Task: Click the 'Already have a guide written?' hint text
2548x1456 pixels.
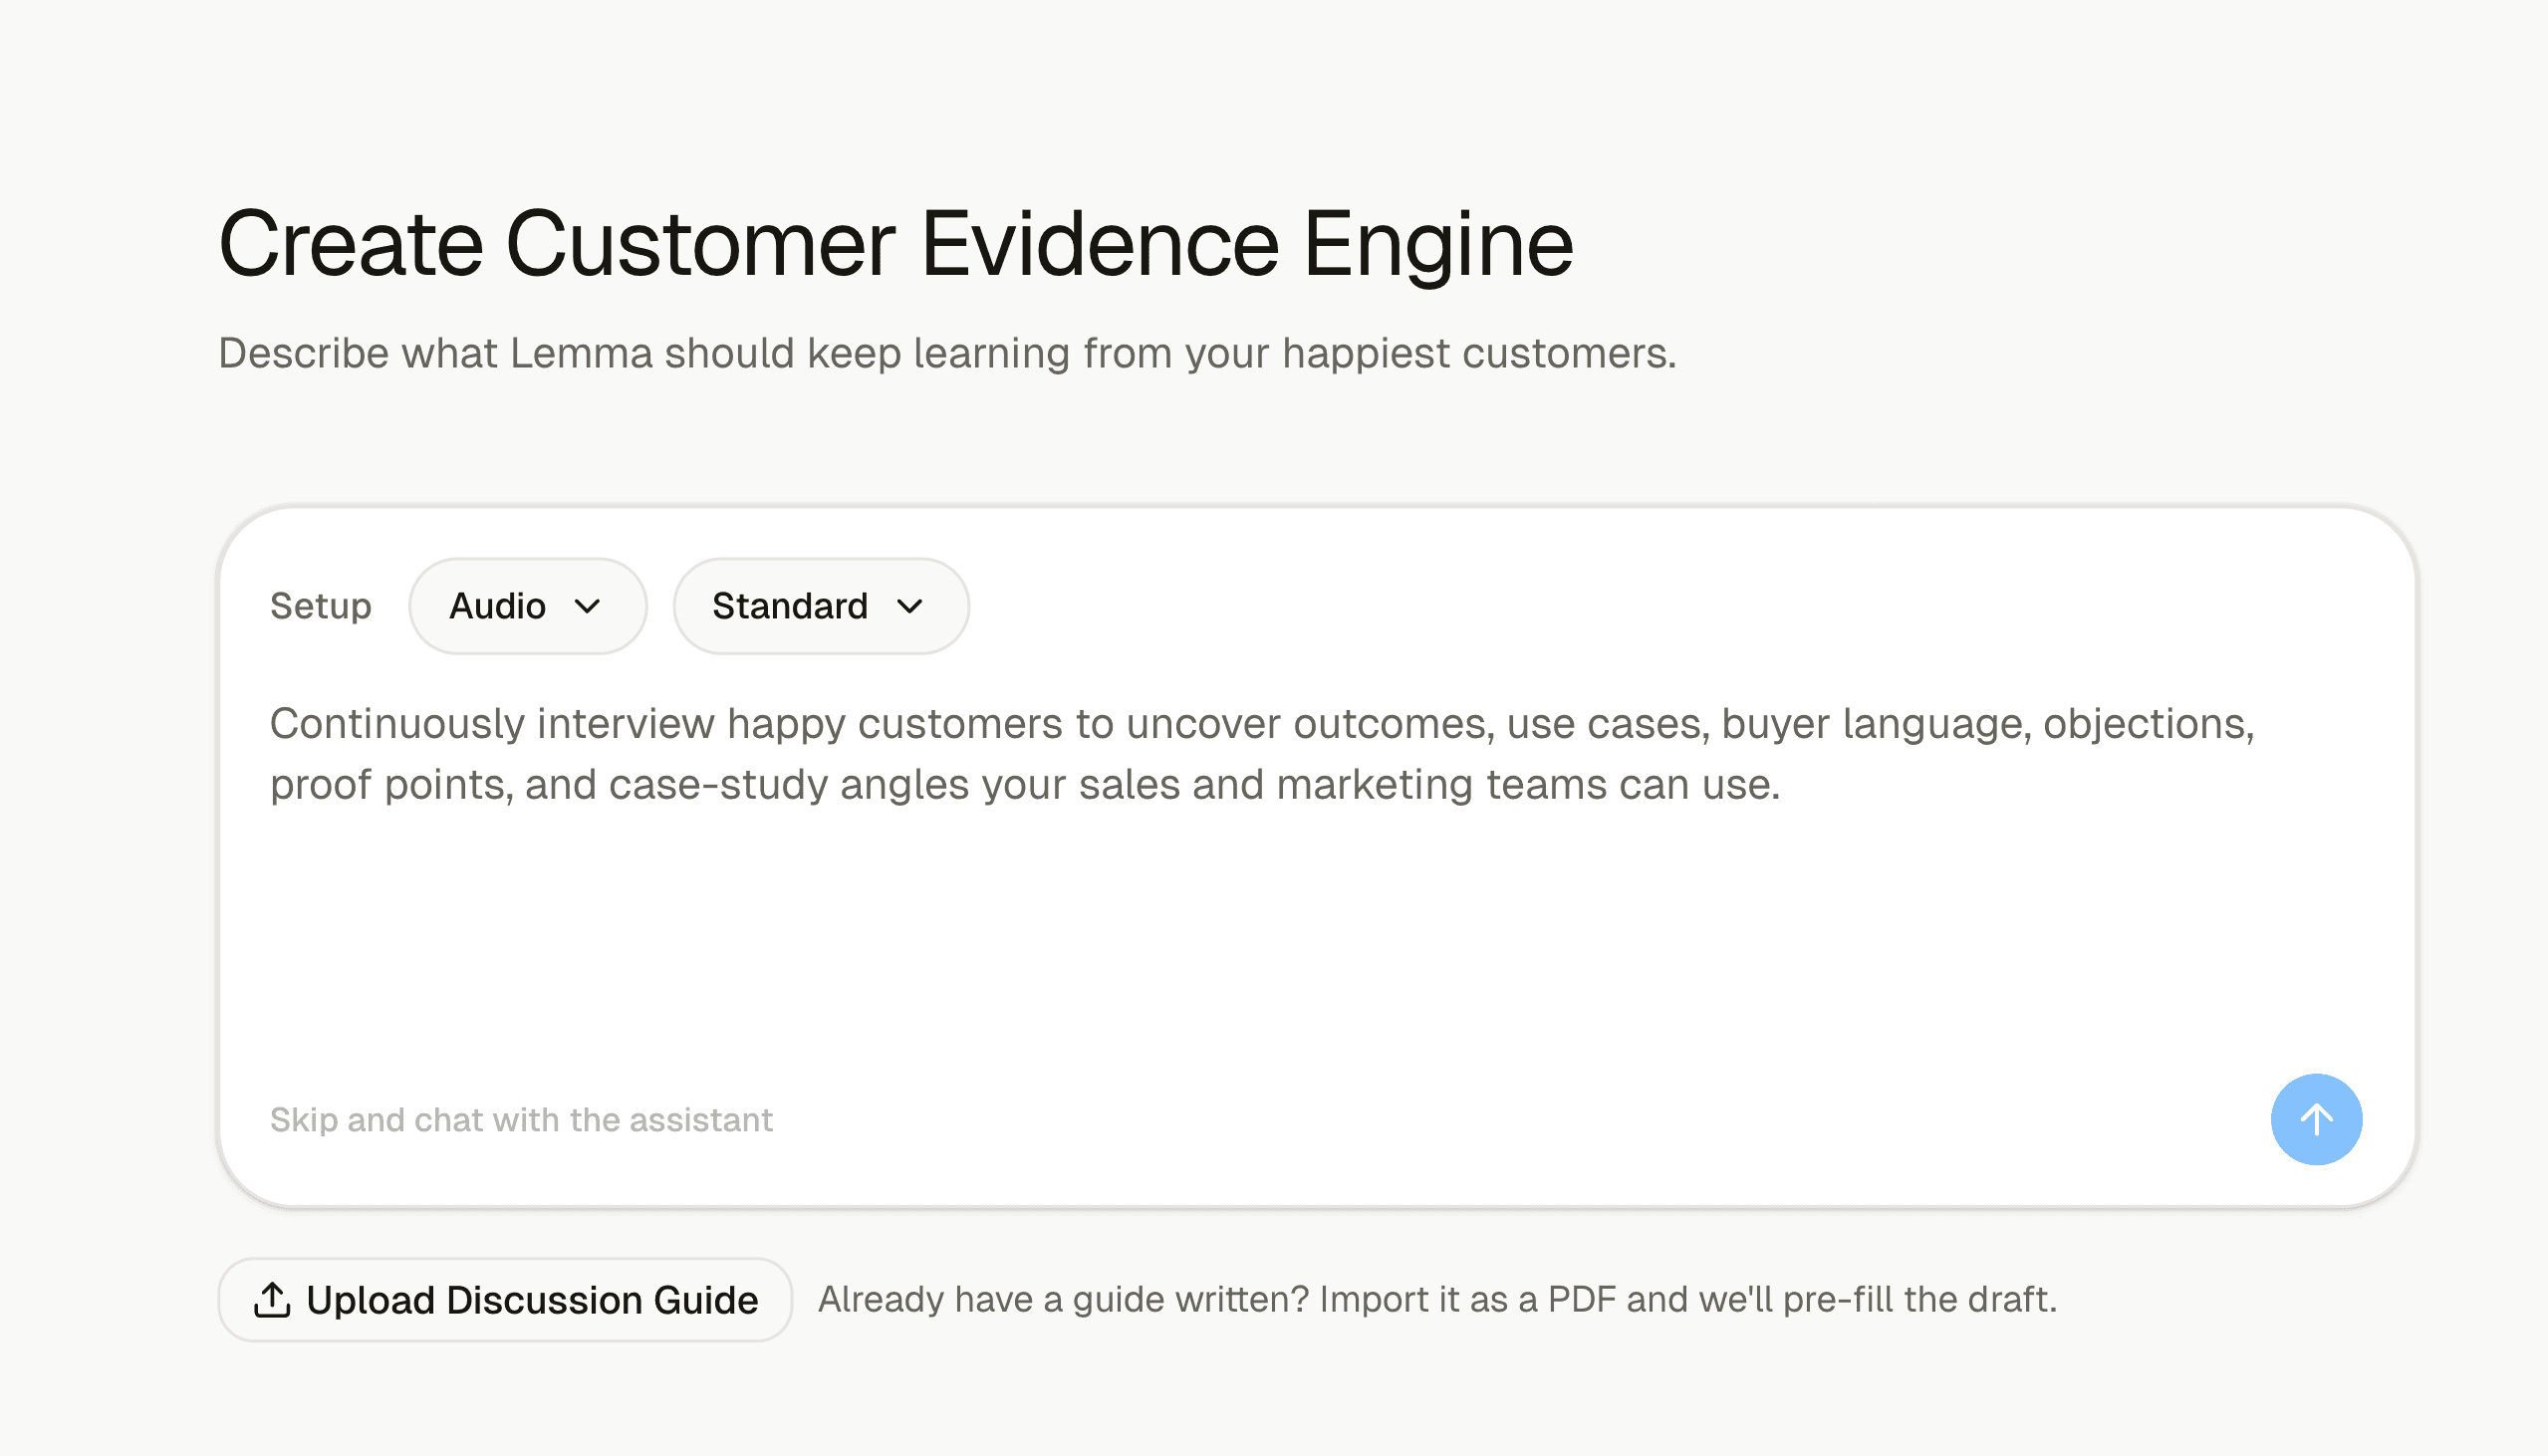Action: pos(1437,1299)
